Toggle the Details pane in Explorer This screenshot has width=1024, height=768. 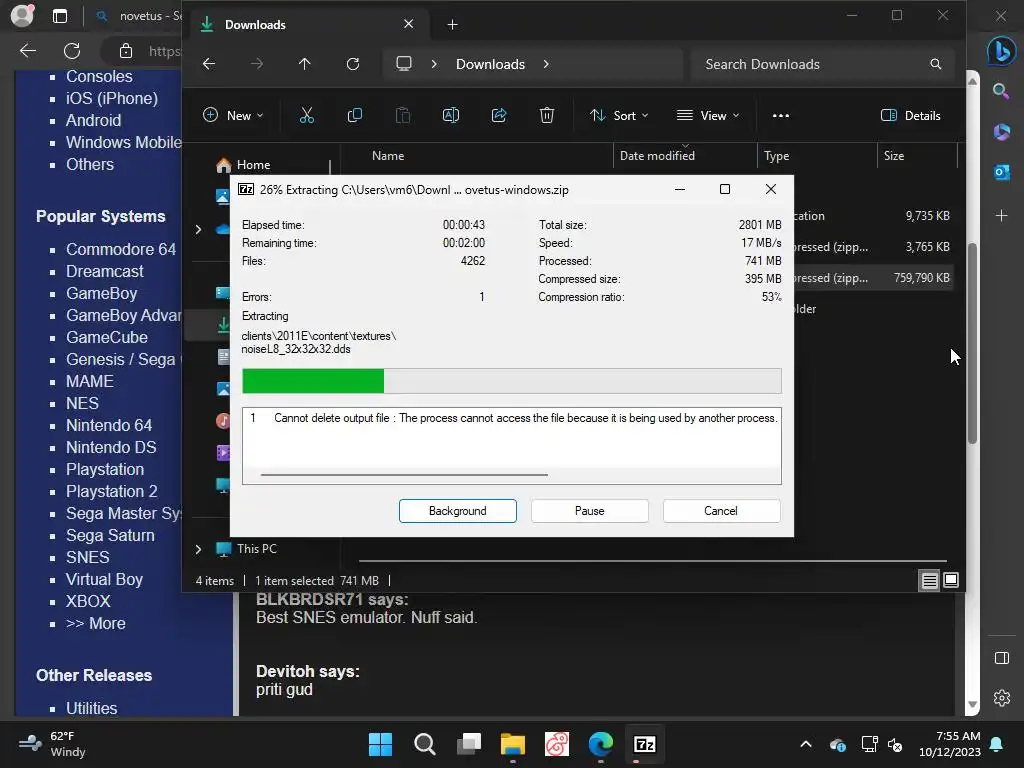910,116
